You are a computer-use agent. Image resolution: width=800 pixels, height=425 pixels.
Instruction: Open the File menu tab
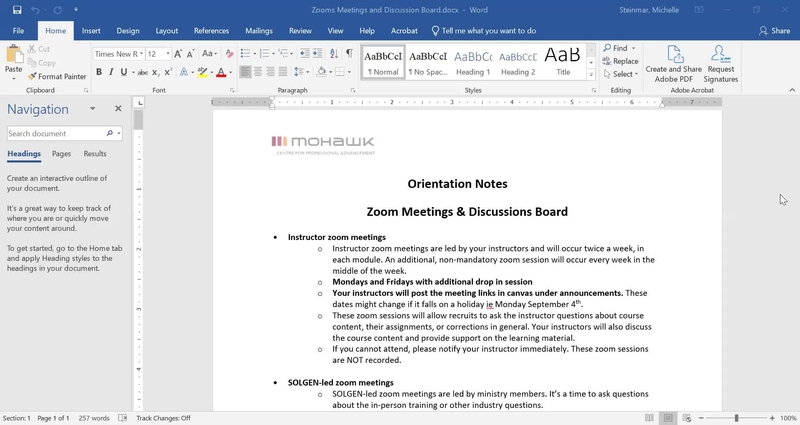[18, 31]
